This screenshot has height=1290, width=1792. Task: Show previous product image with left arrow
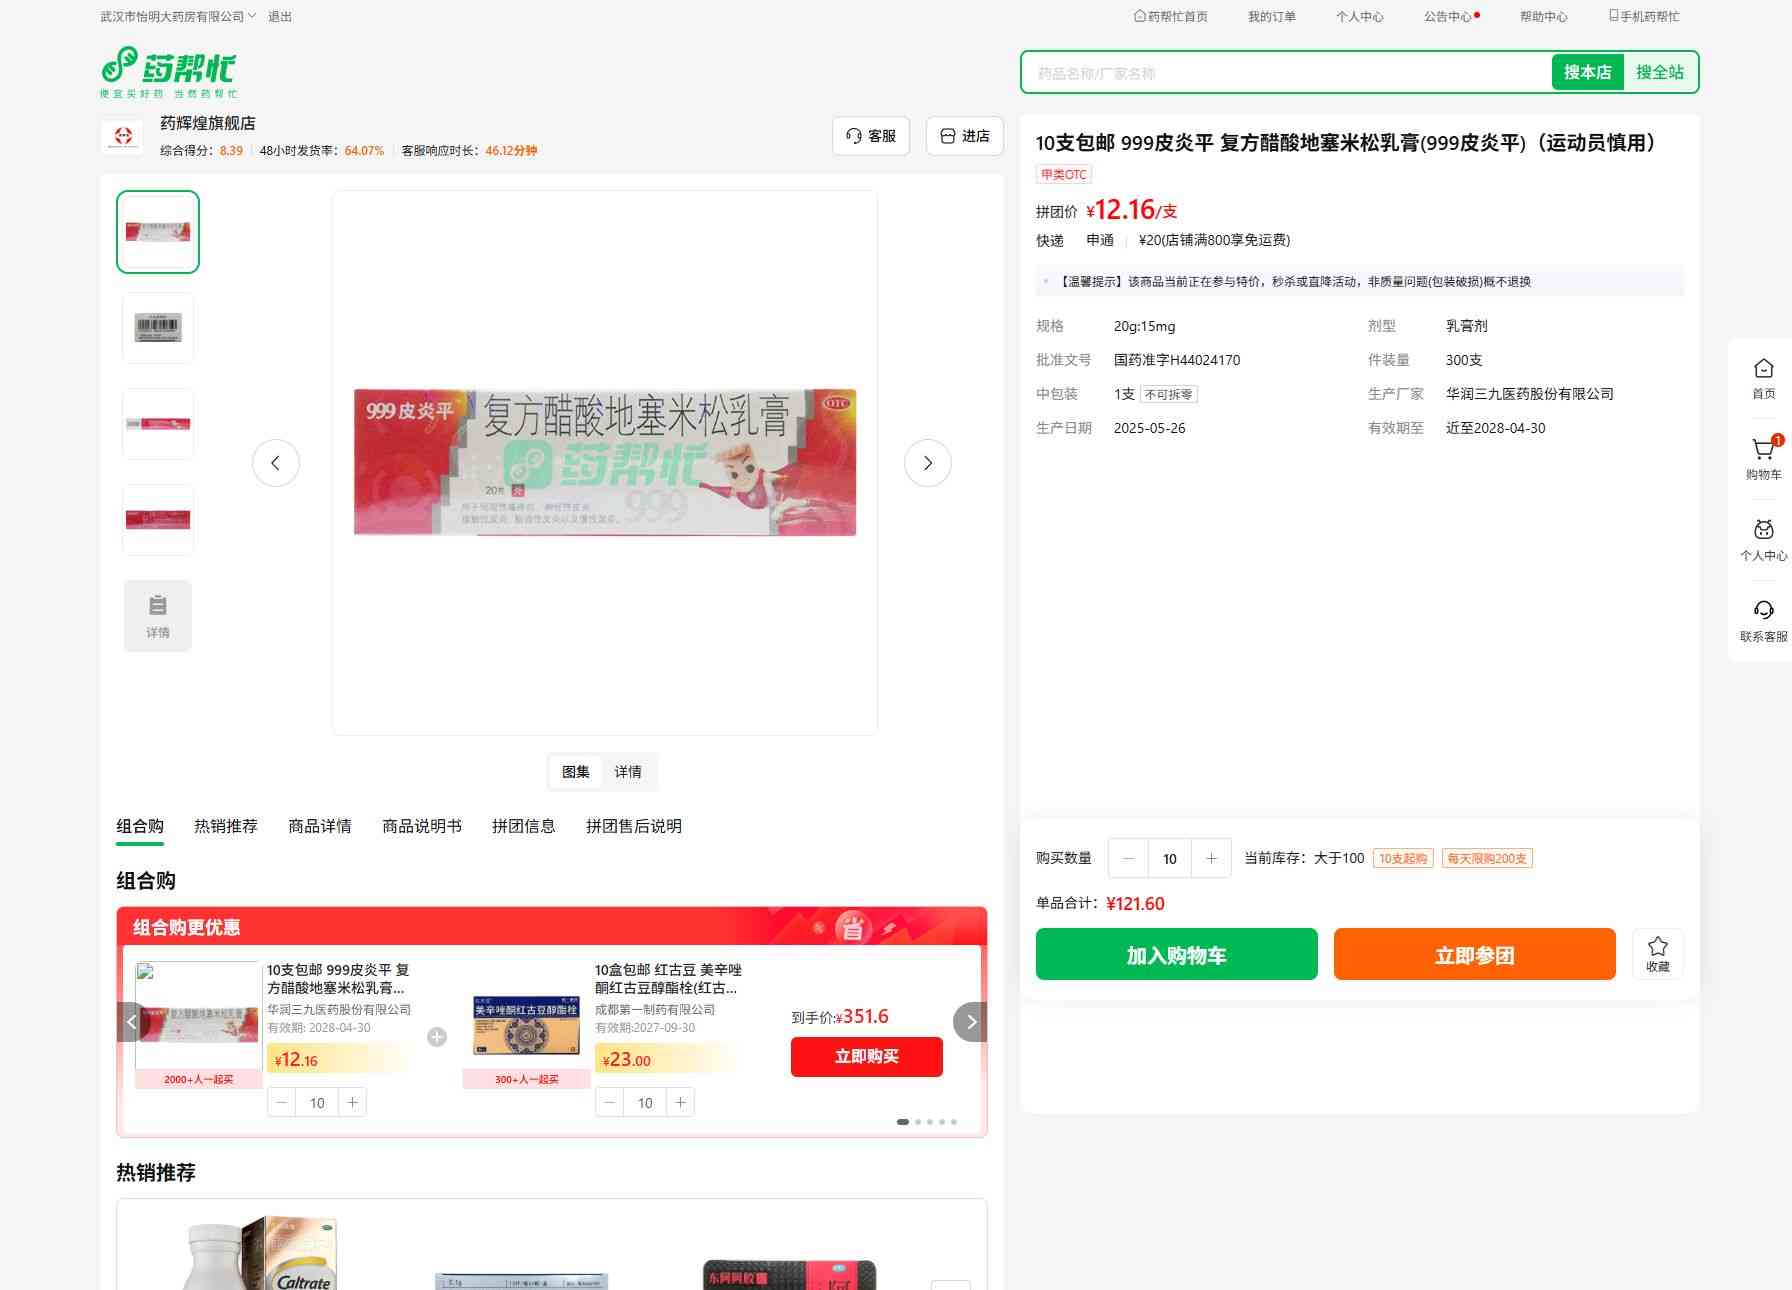coord(275,463)
